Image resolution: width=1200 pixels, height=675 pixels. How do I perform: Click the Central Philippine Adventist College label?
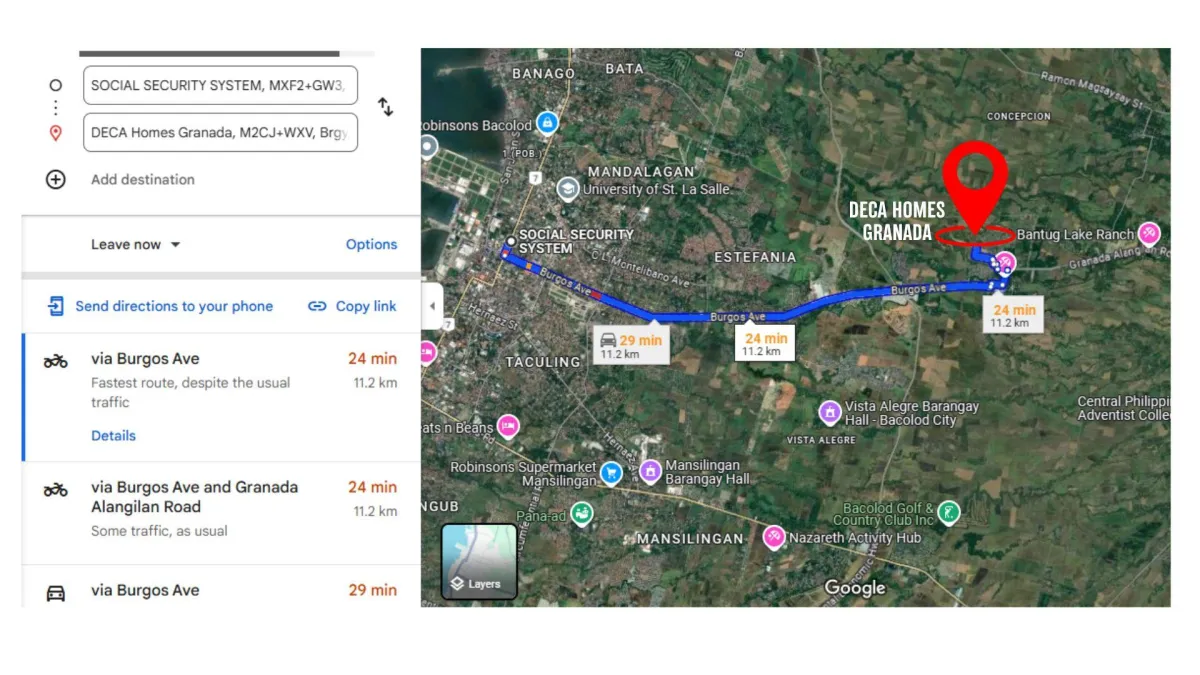(1124, 408)
